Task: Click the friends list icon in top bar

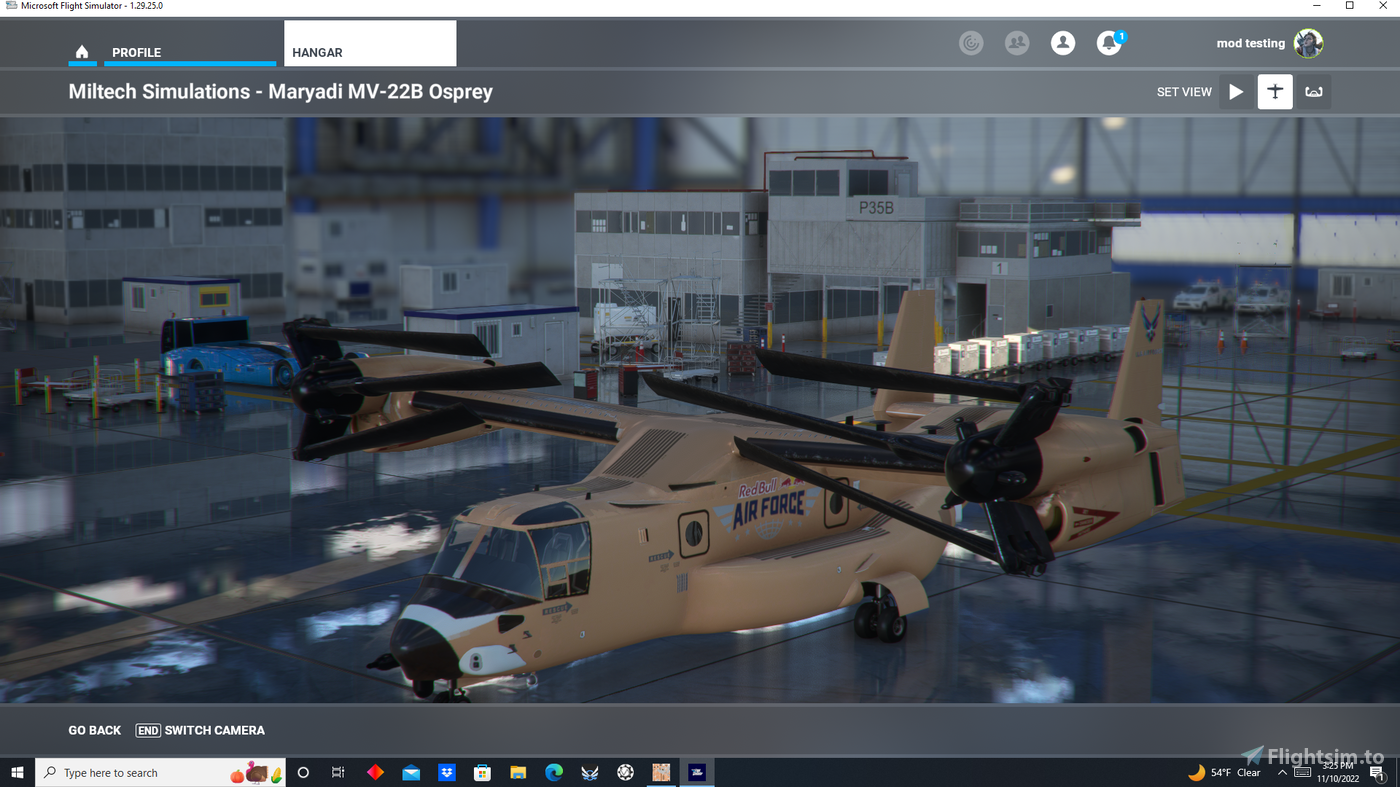Action: point(1017,42)
